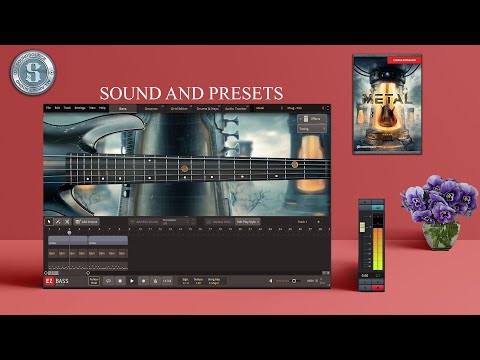Select the Track 1 label
The height and width of the screenshot is (360, 480).
click(x=302, y=222)
